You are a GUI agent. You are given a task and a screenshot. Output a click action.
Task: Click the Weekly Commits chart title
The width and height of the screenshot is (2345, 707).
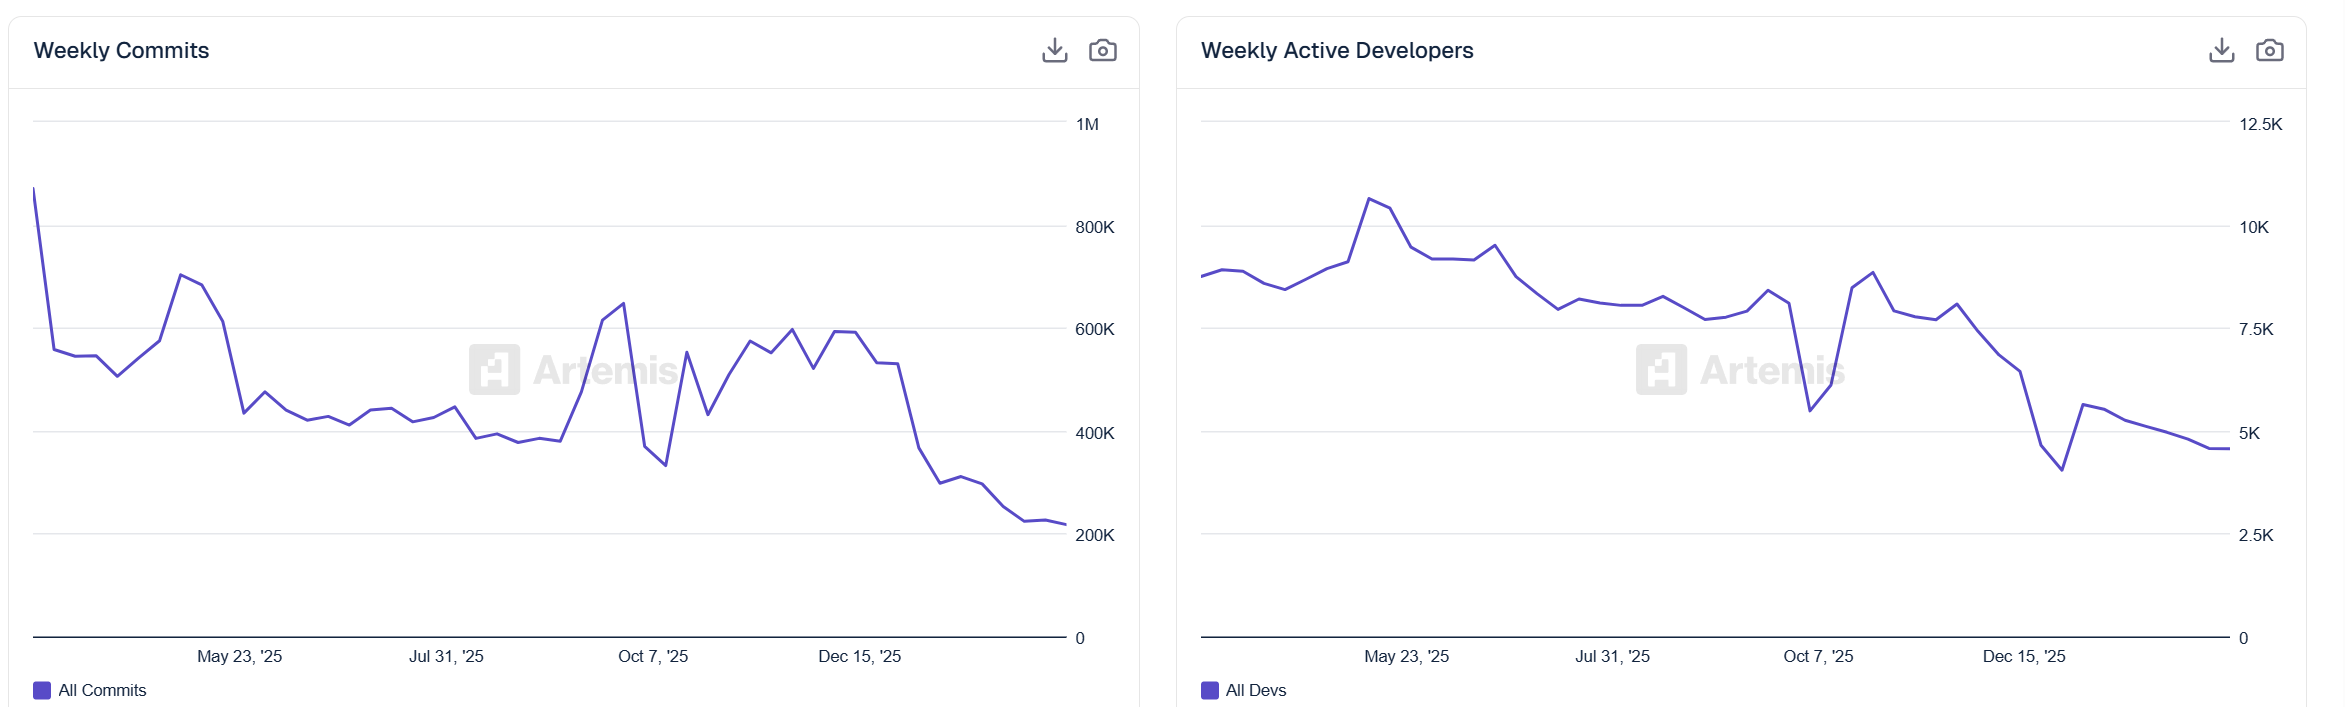click(x=121, y=50)
